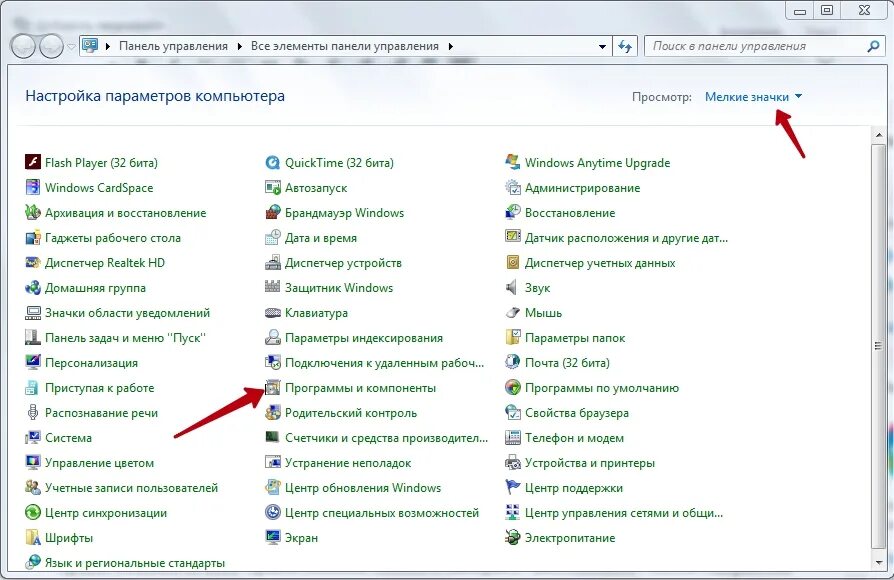Open the Устройства и принтеры icon

[x=513, y=463]
